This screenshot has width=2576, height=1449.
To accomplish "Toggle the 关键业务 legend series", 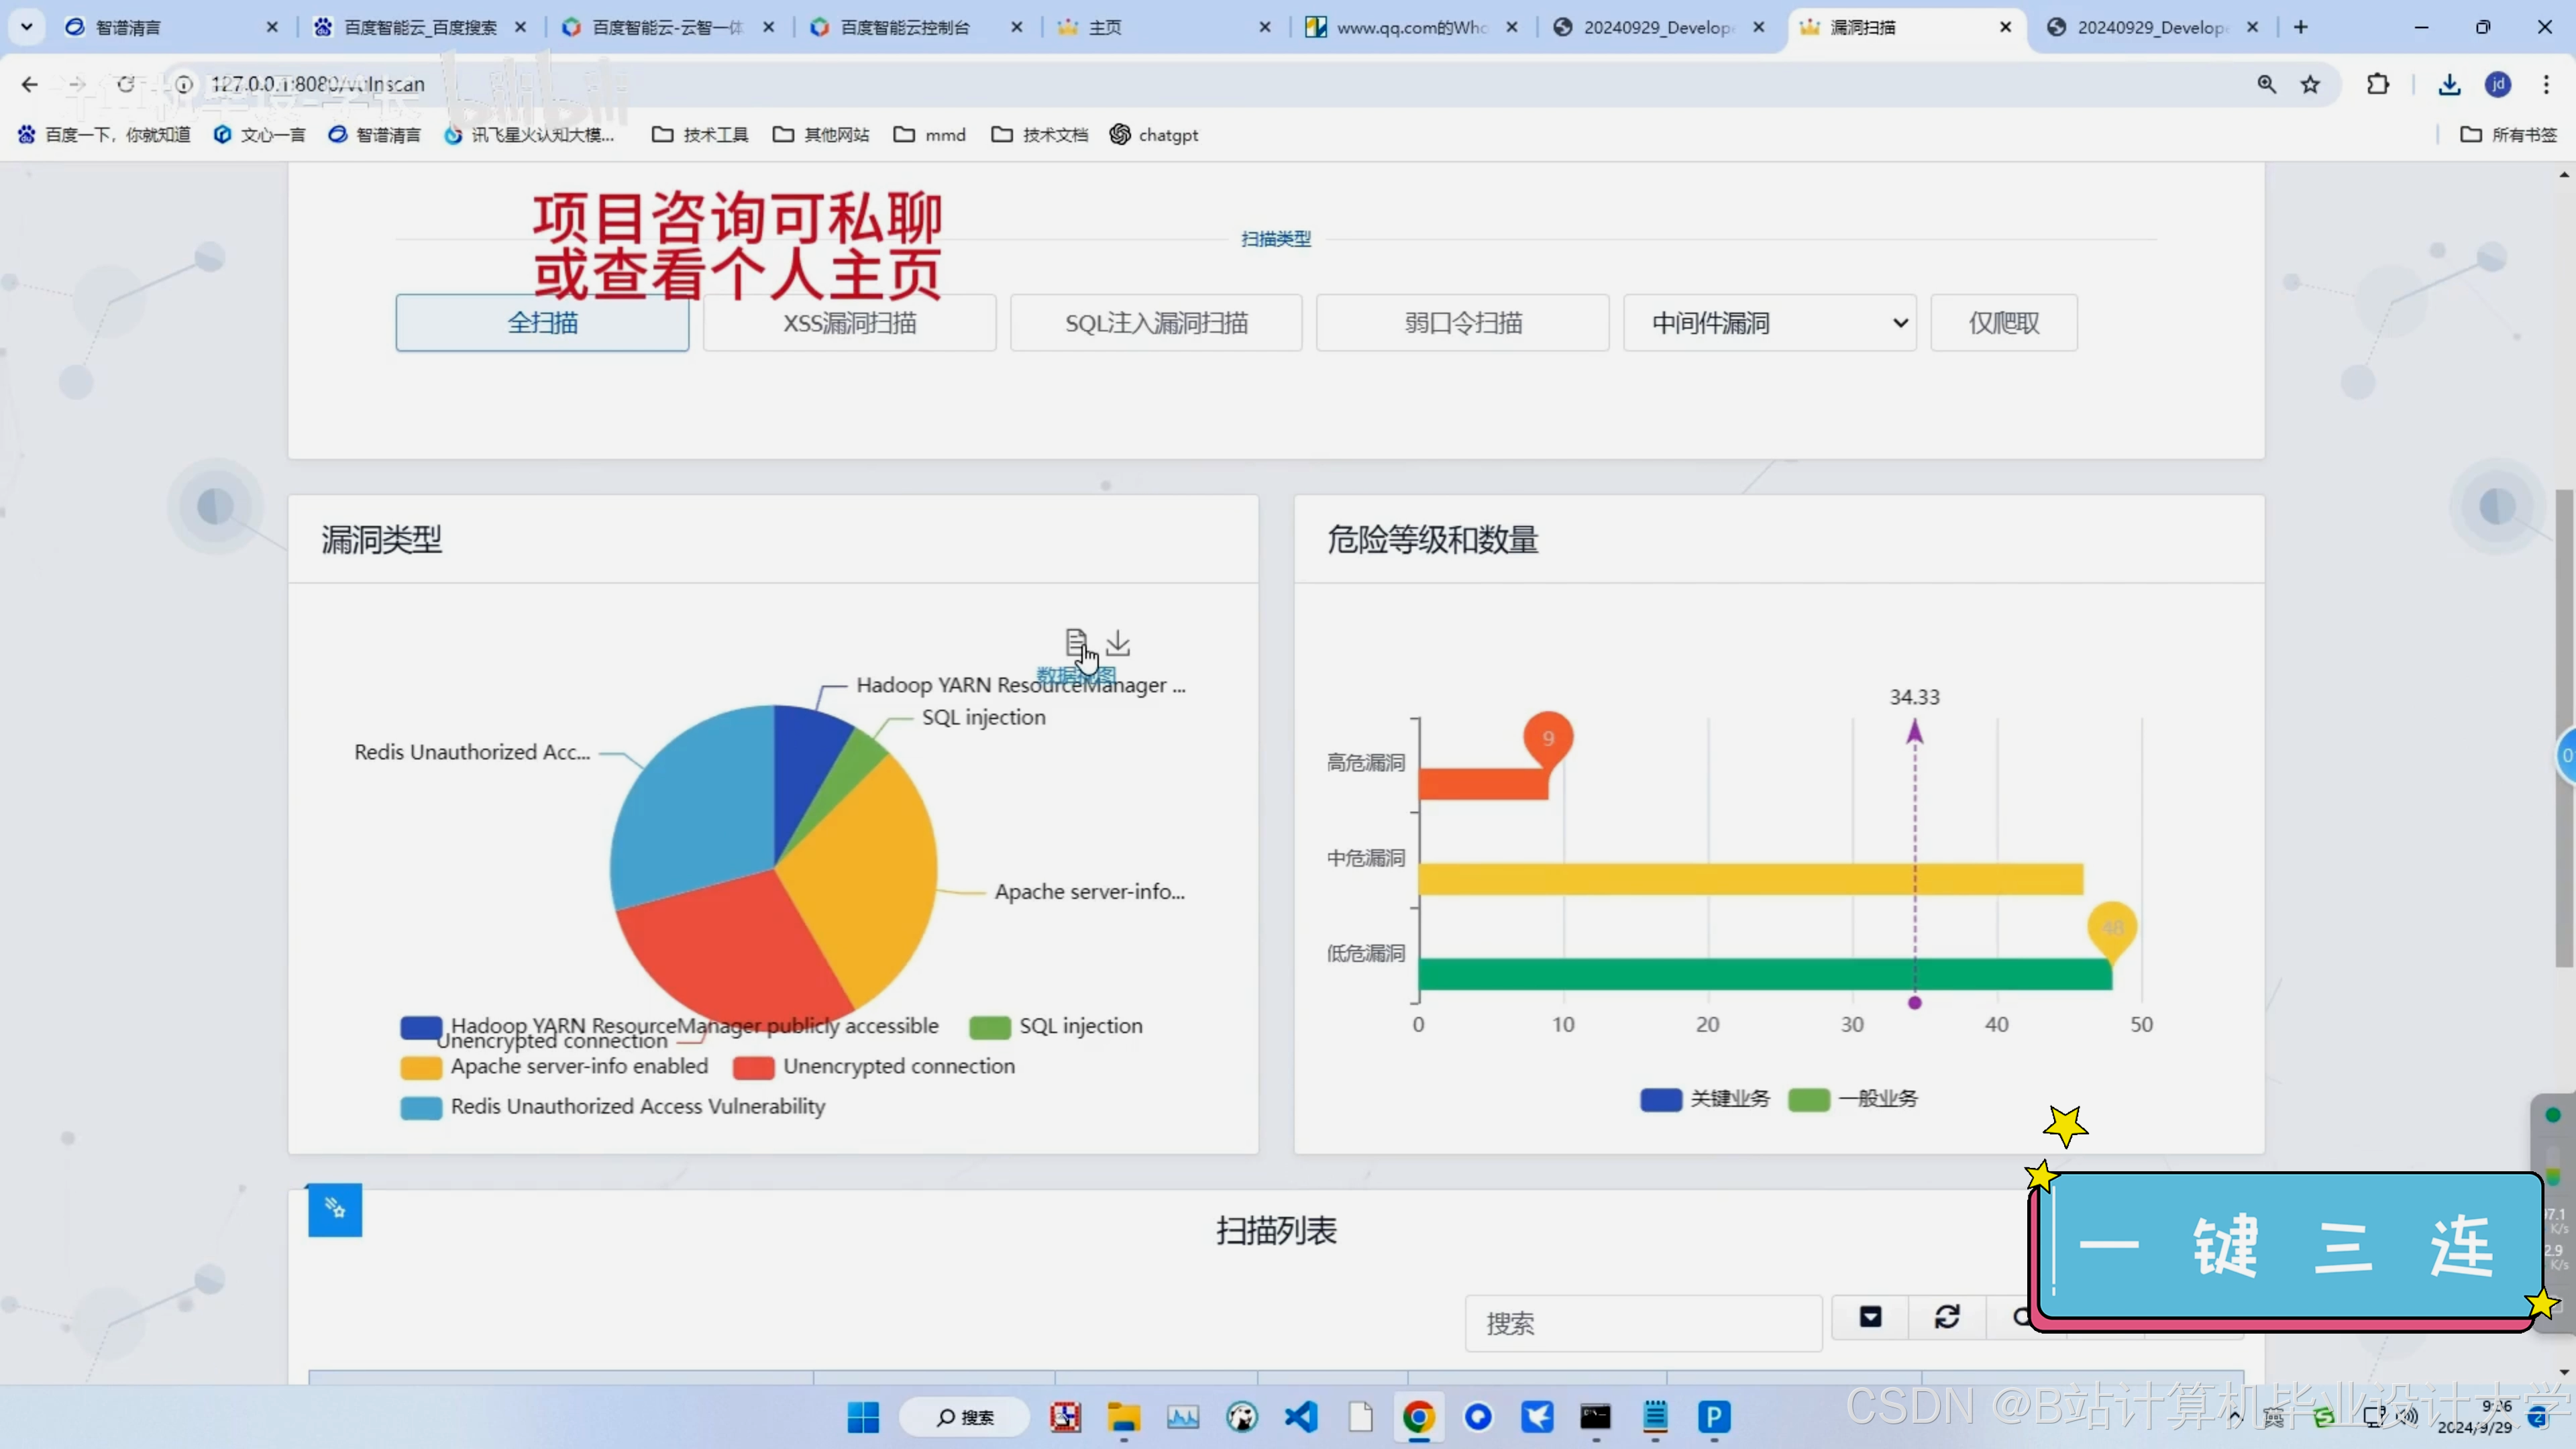I will point(1729,1099).
